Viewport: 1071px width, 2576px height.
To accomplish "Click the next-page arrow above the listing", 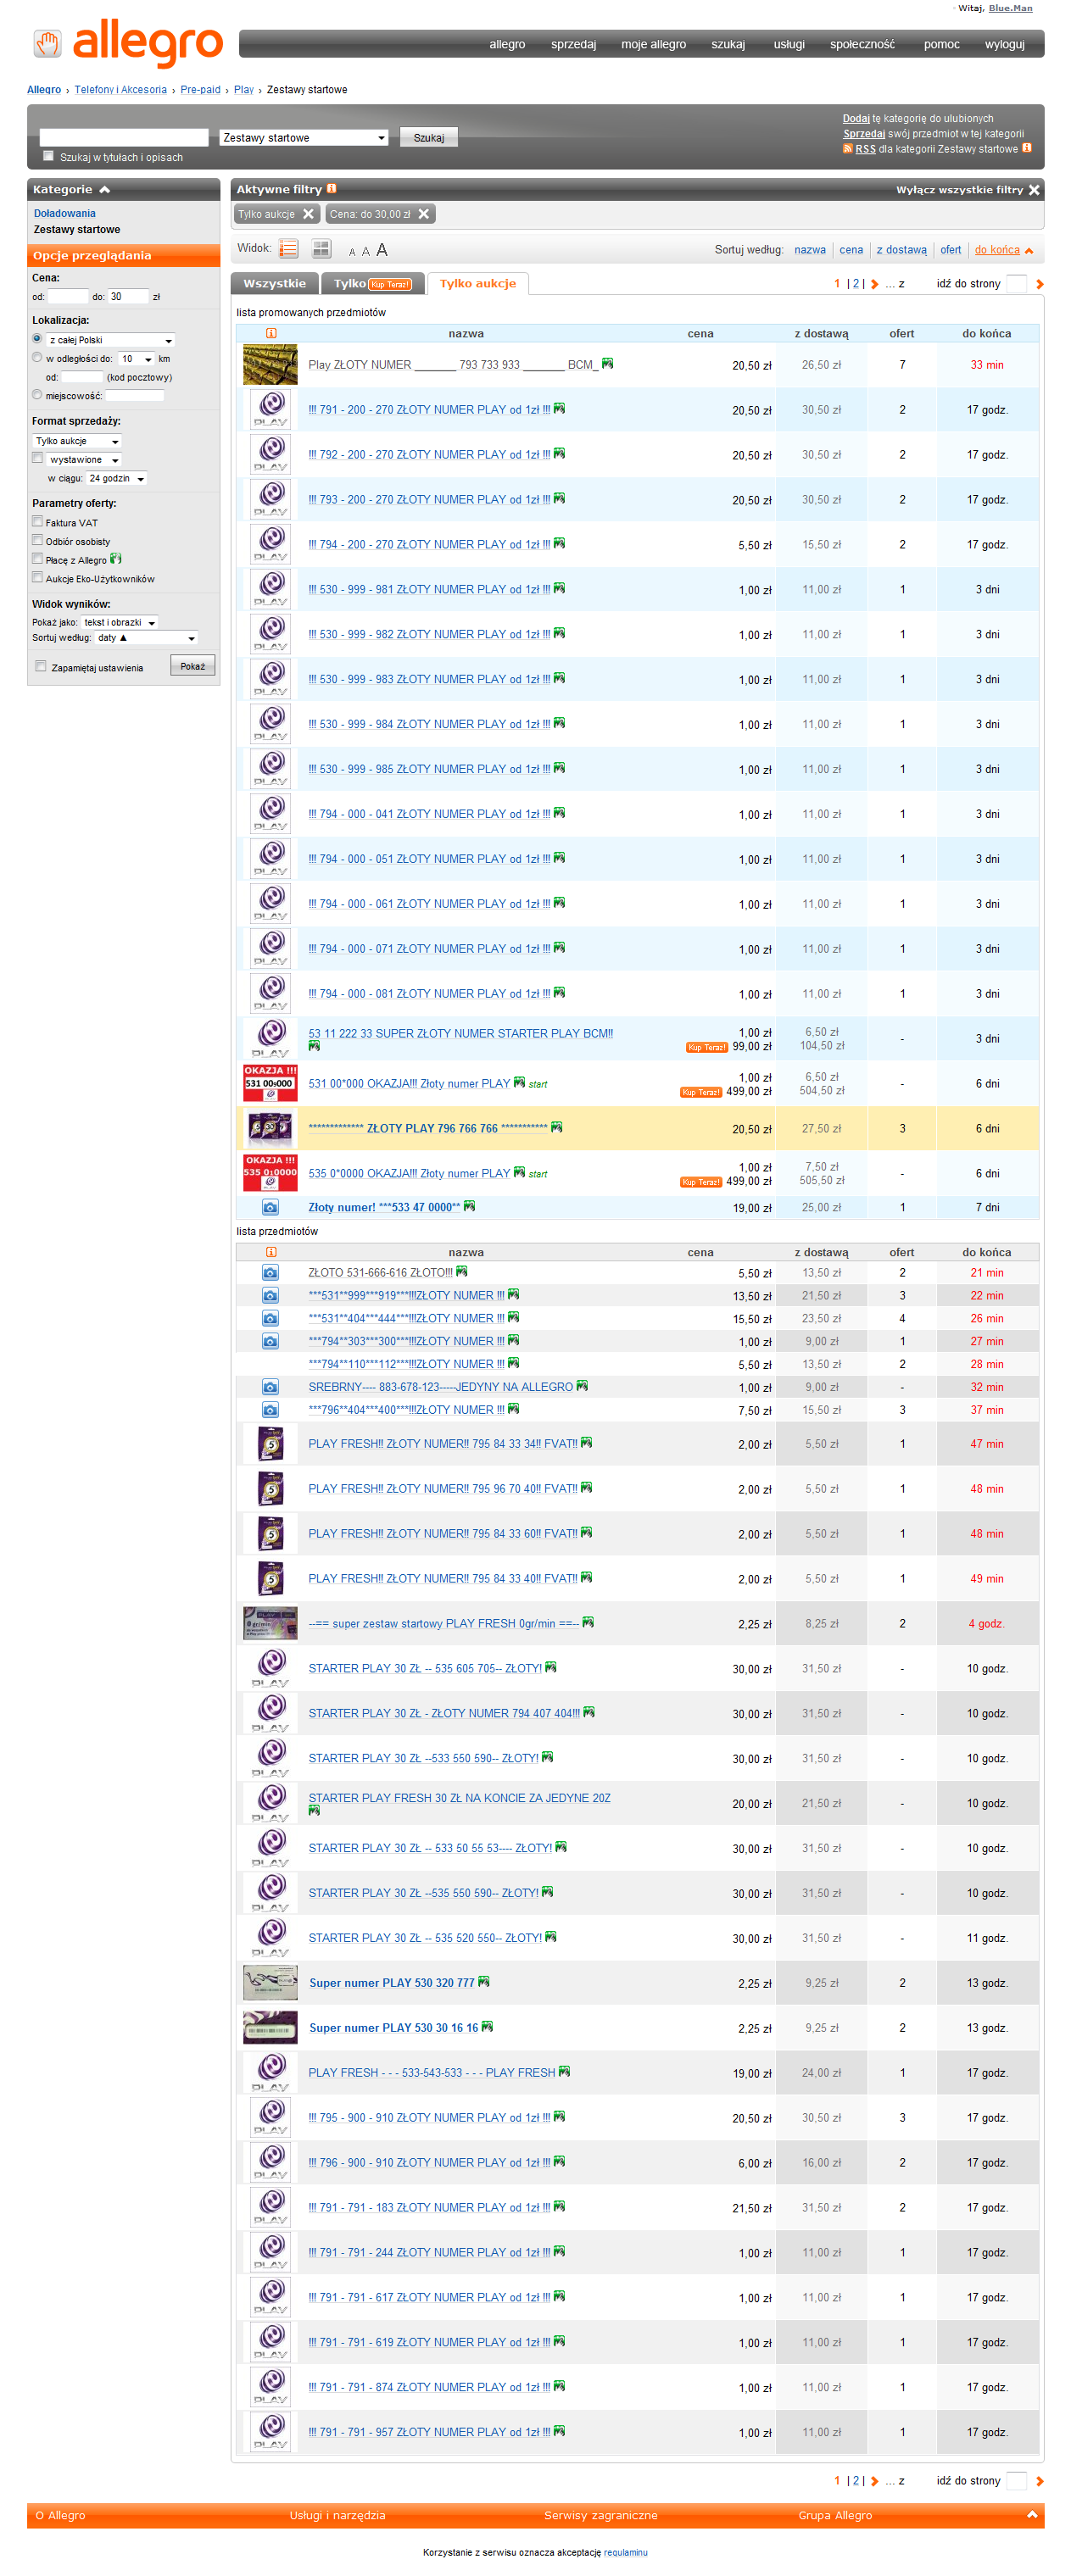I will click(x=875, y=284).
